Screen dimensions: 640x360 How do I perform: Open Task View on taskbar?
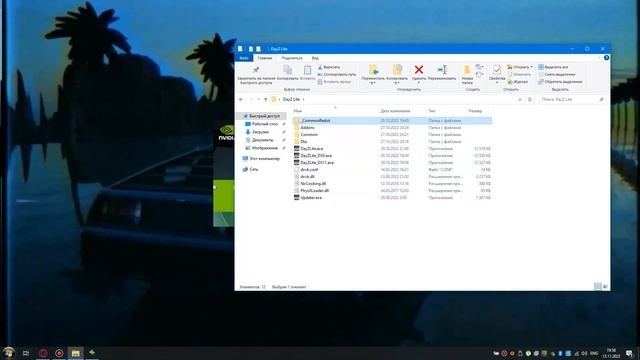(26, 353)
